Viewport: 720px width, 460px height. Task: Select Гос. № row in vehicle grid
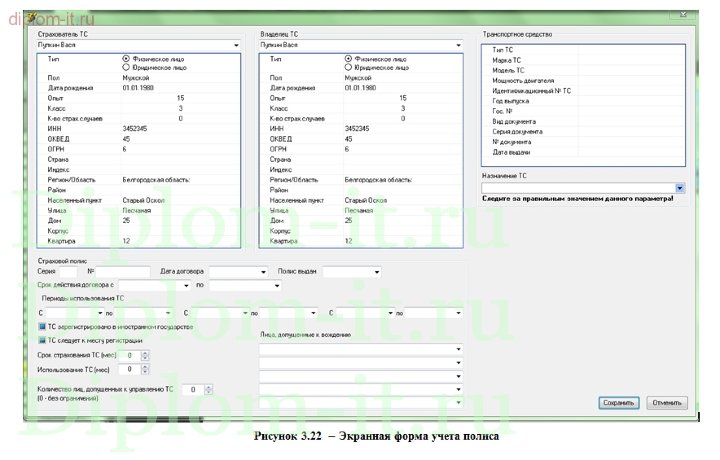(583, 111)
